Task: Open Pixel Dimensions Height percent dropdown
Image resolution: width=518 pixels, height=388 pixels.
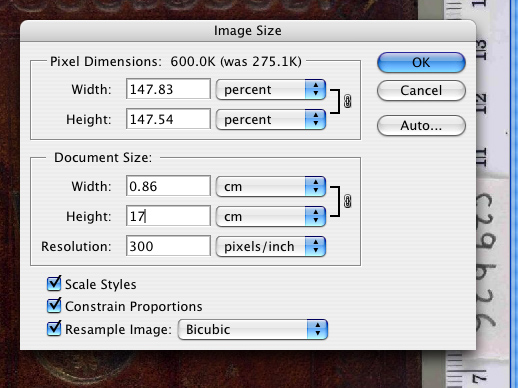Action: [x=271, y=119]
